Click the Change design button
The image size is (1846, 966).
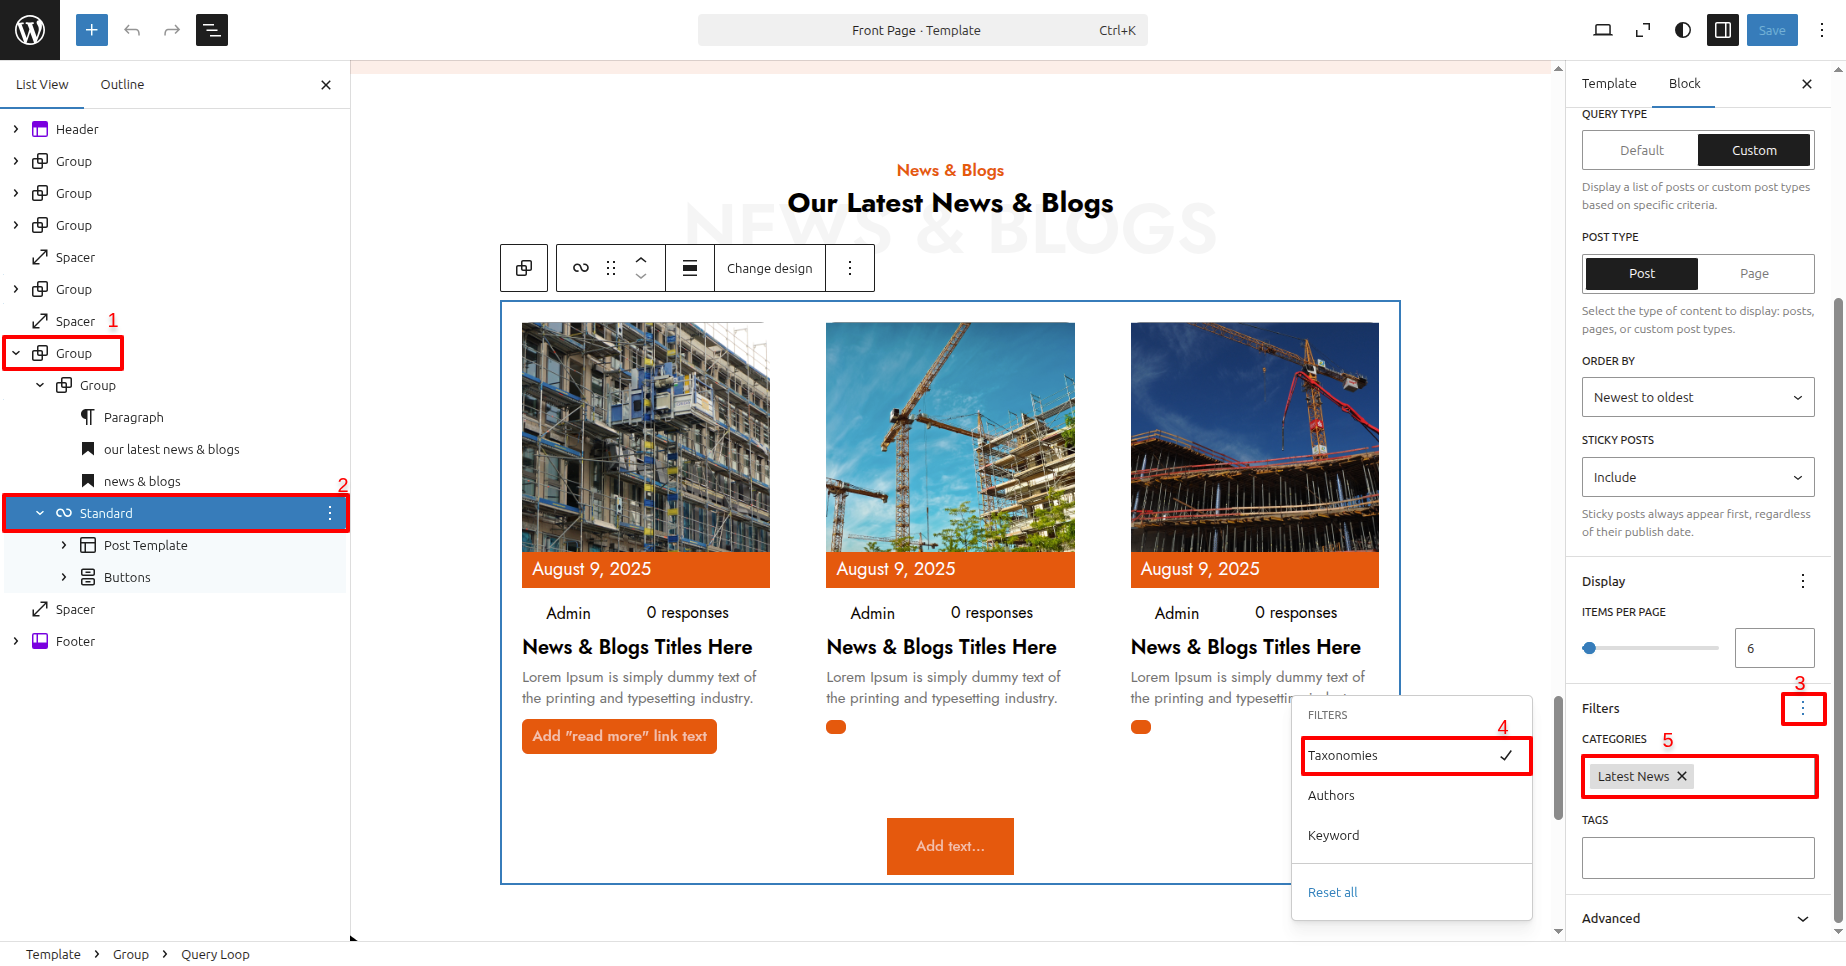tap(769, 268)
